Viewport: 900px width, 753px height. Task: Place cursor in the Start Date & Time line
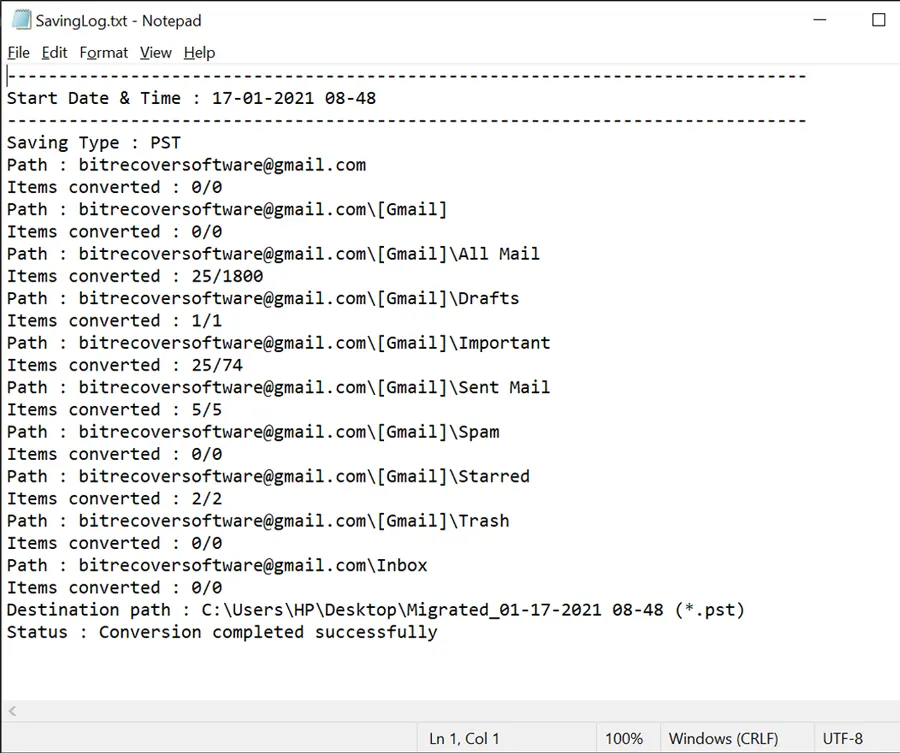click(x=191, y=98)
